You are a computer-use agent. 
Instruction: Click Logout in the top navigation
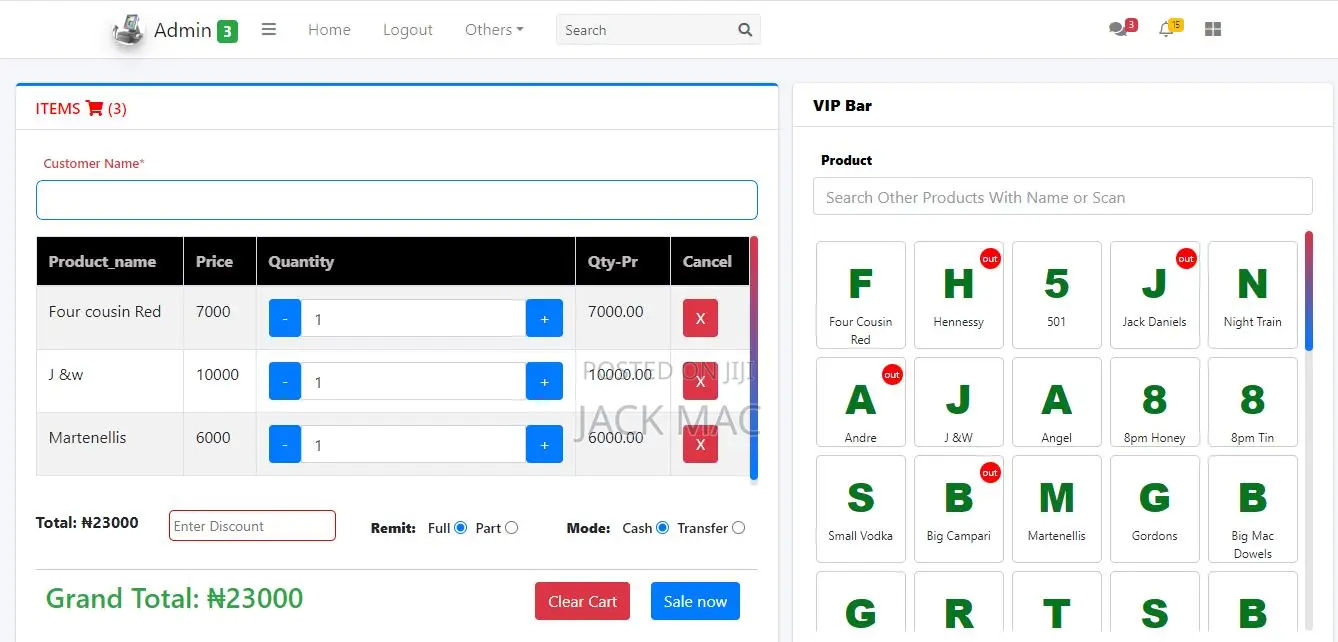[x=407, y=29]
